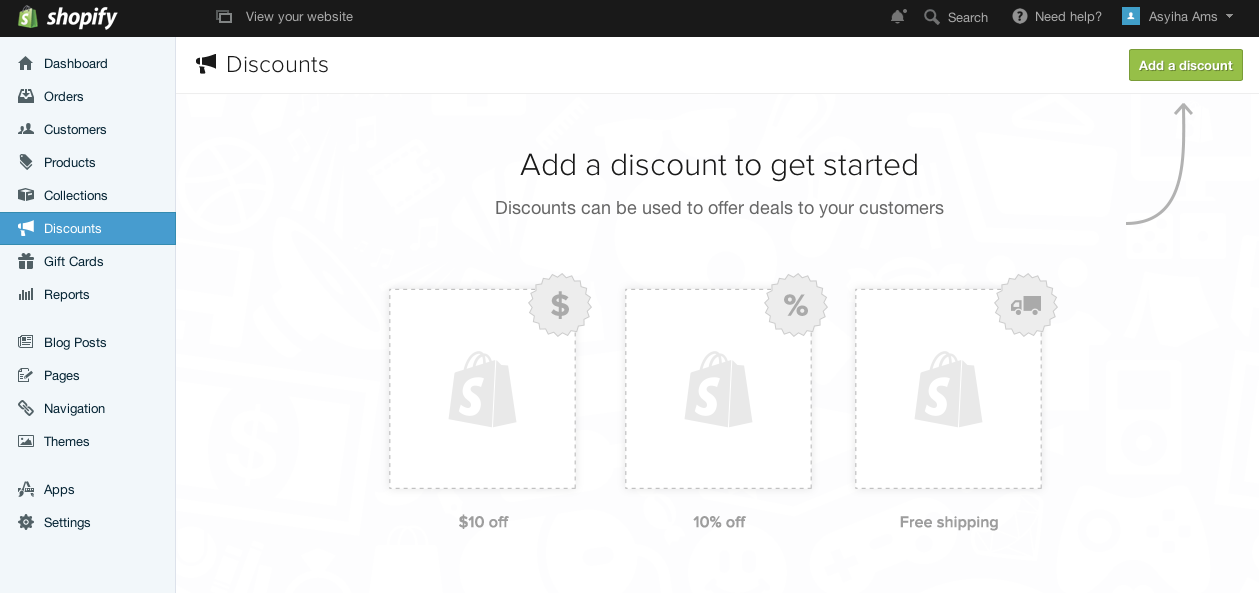This screenshot has height=593, width=1259.
Task: Click the View your website link
Action: click(x=298, y=17)
